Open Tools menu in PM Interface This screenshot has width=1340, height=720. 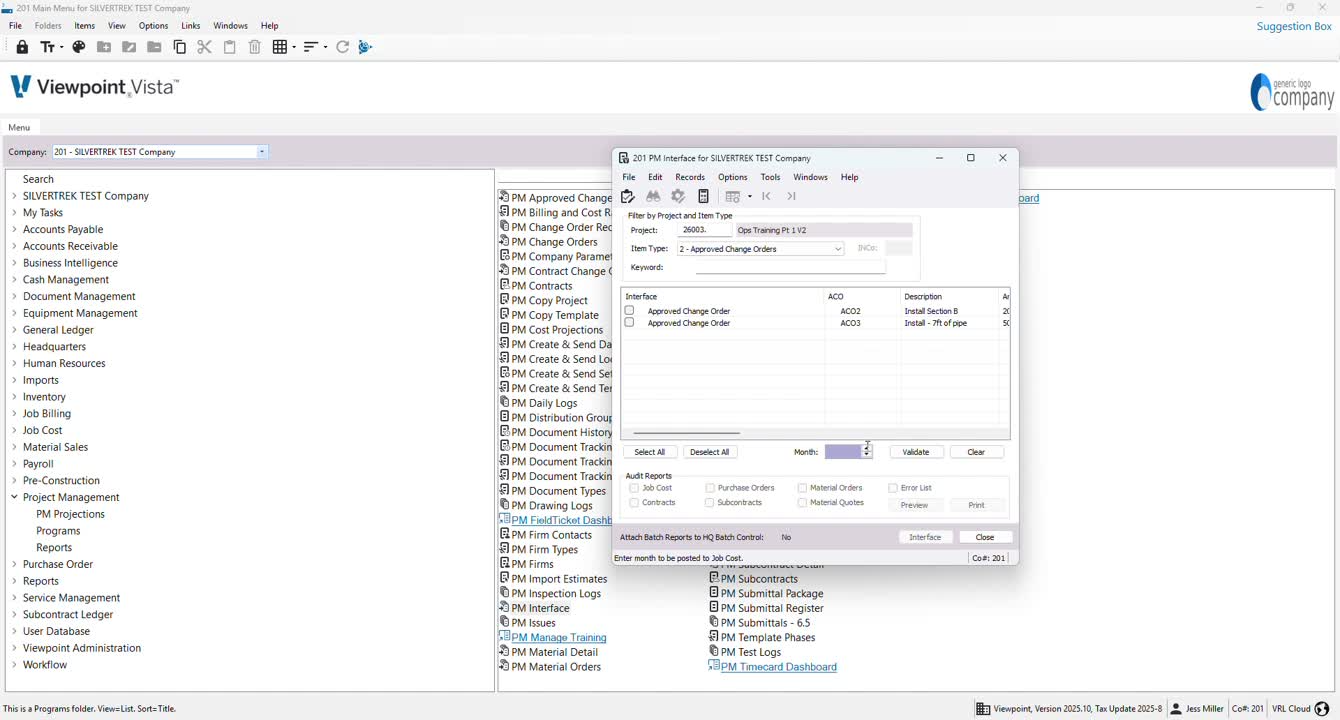click(x=770, y=177)
